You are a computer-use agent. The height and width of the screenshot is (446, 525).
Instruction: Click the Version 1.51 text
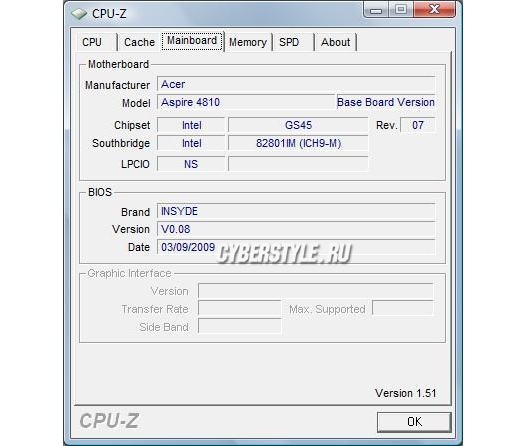click(405, 393)
